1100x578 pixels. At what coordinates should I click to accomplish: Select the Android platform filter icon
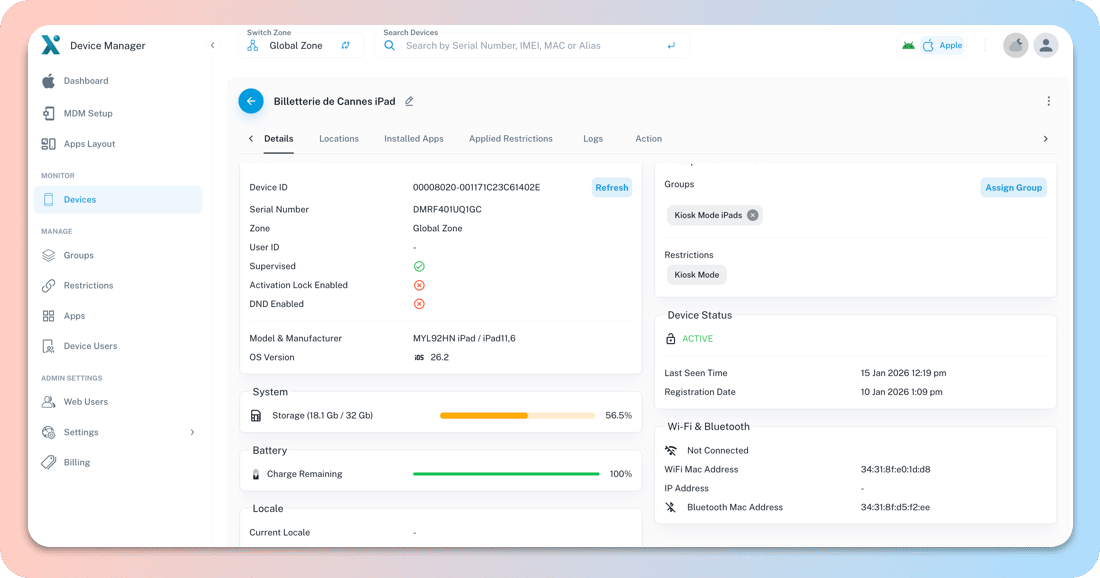(x=907, y=45)
